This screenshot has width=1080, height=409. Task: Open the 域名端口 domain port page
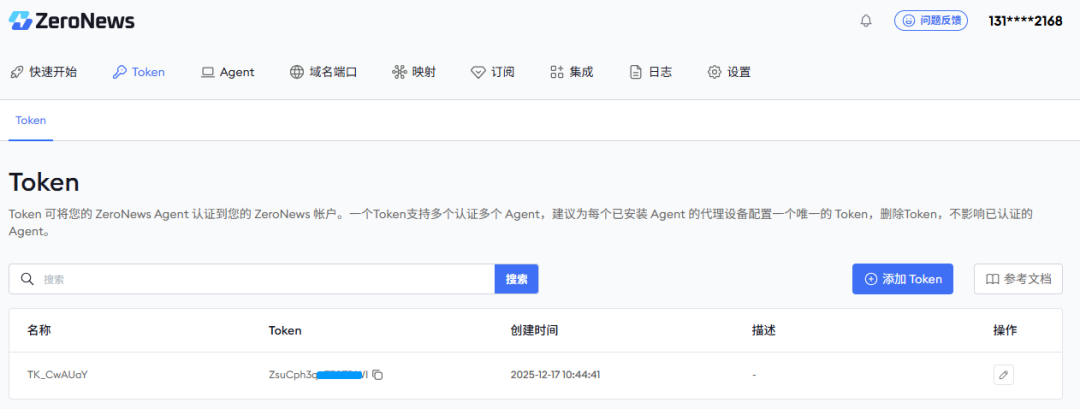323,72
